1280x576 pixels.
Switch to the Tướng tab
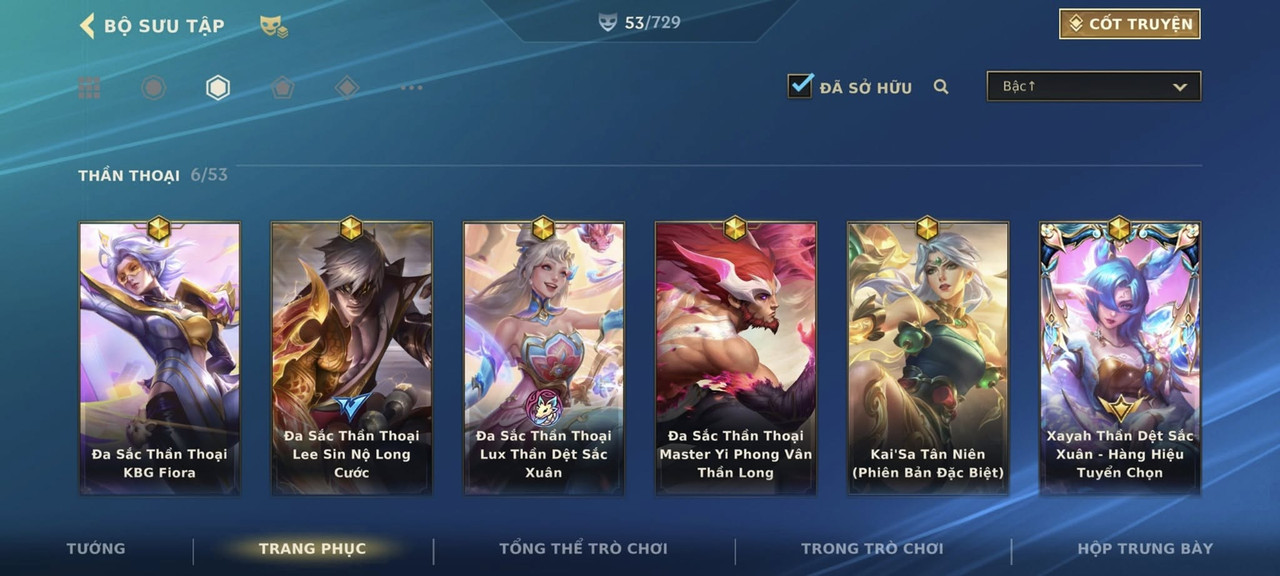[96, 548]
